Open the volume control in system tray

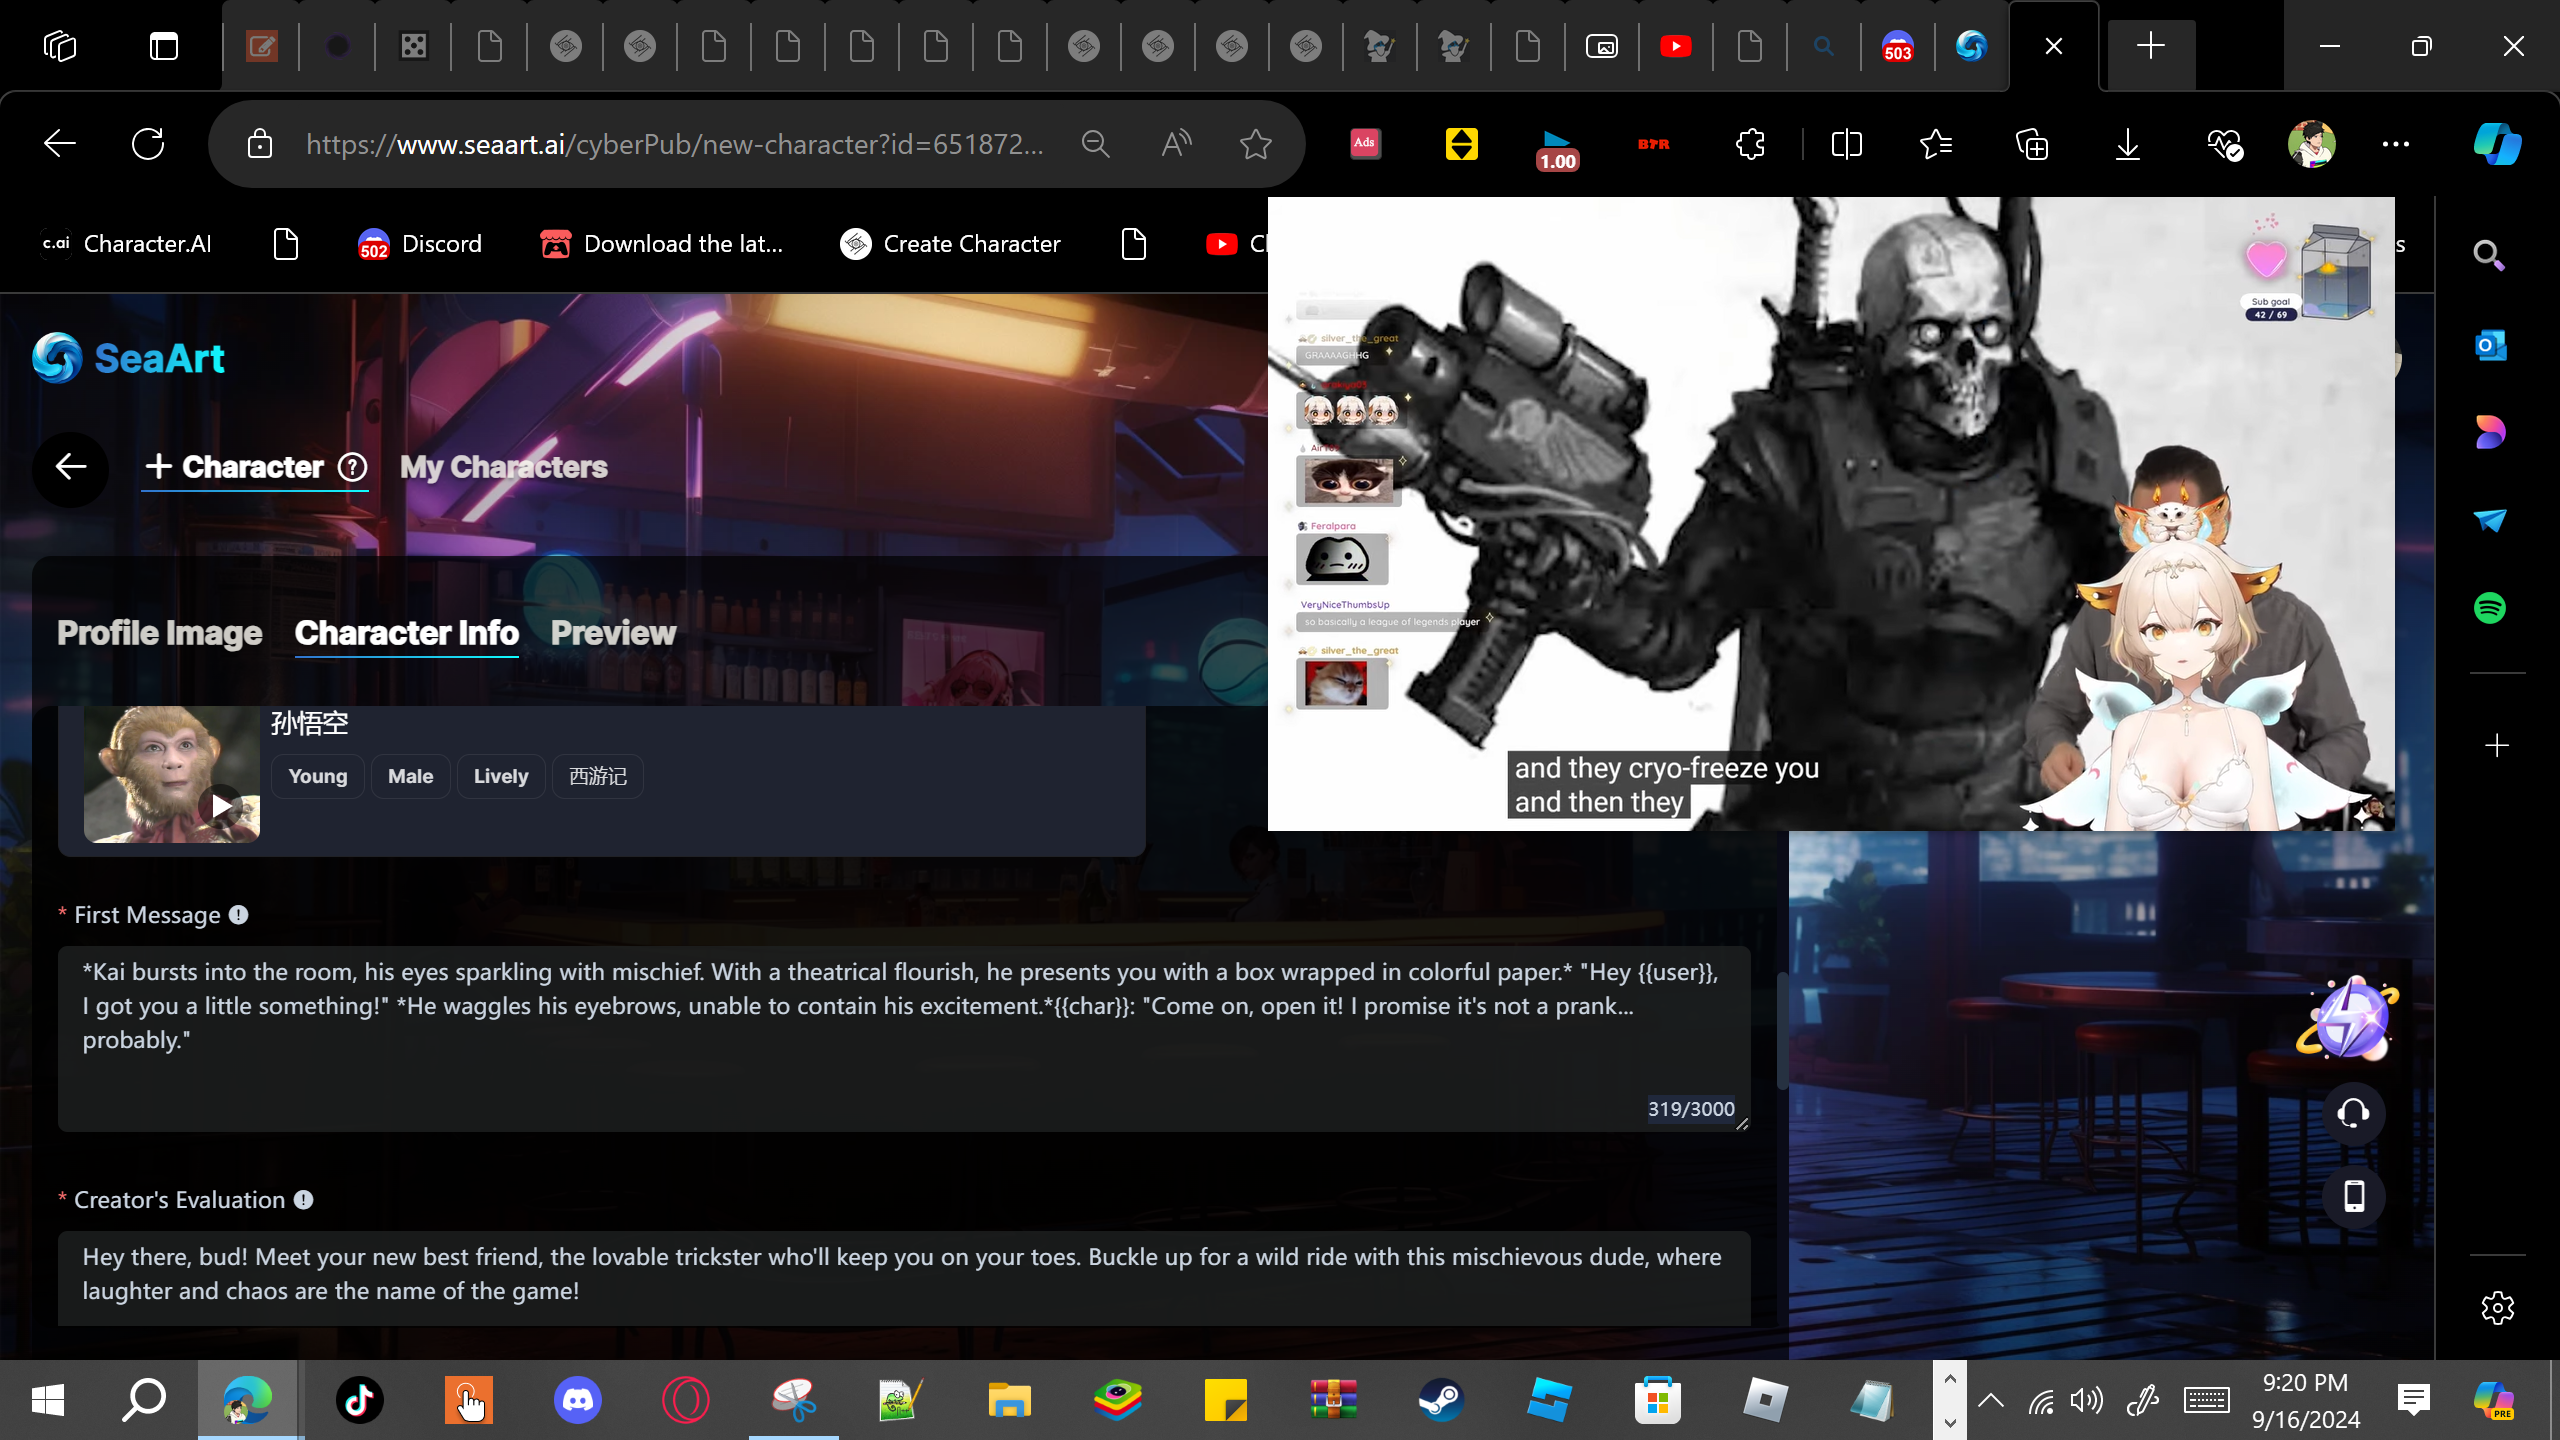(2087, 1400)
